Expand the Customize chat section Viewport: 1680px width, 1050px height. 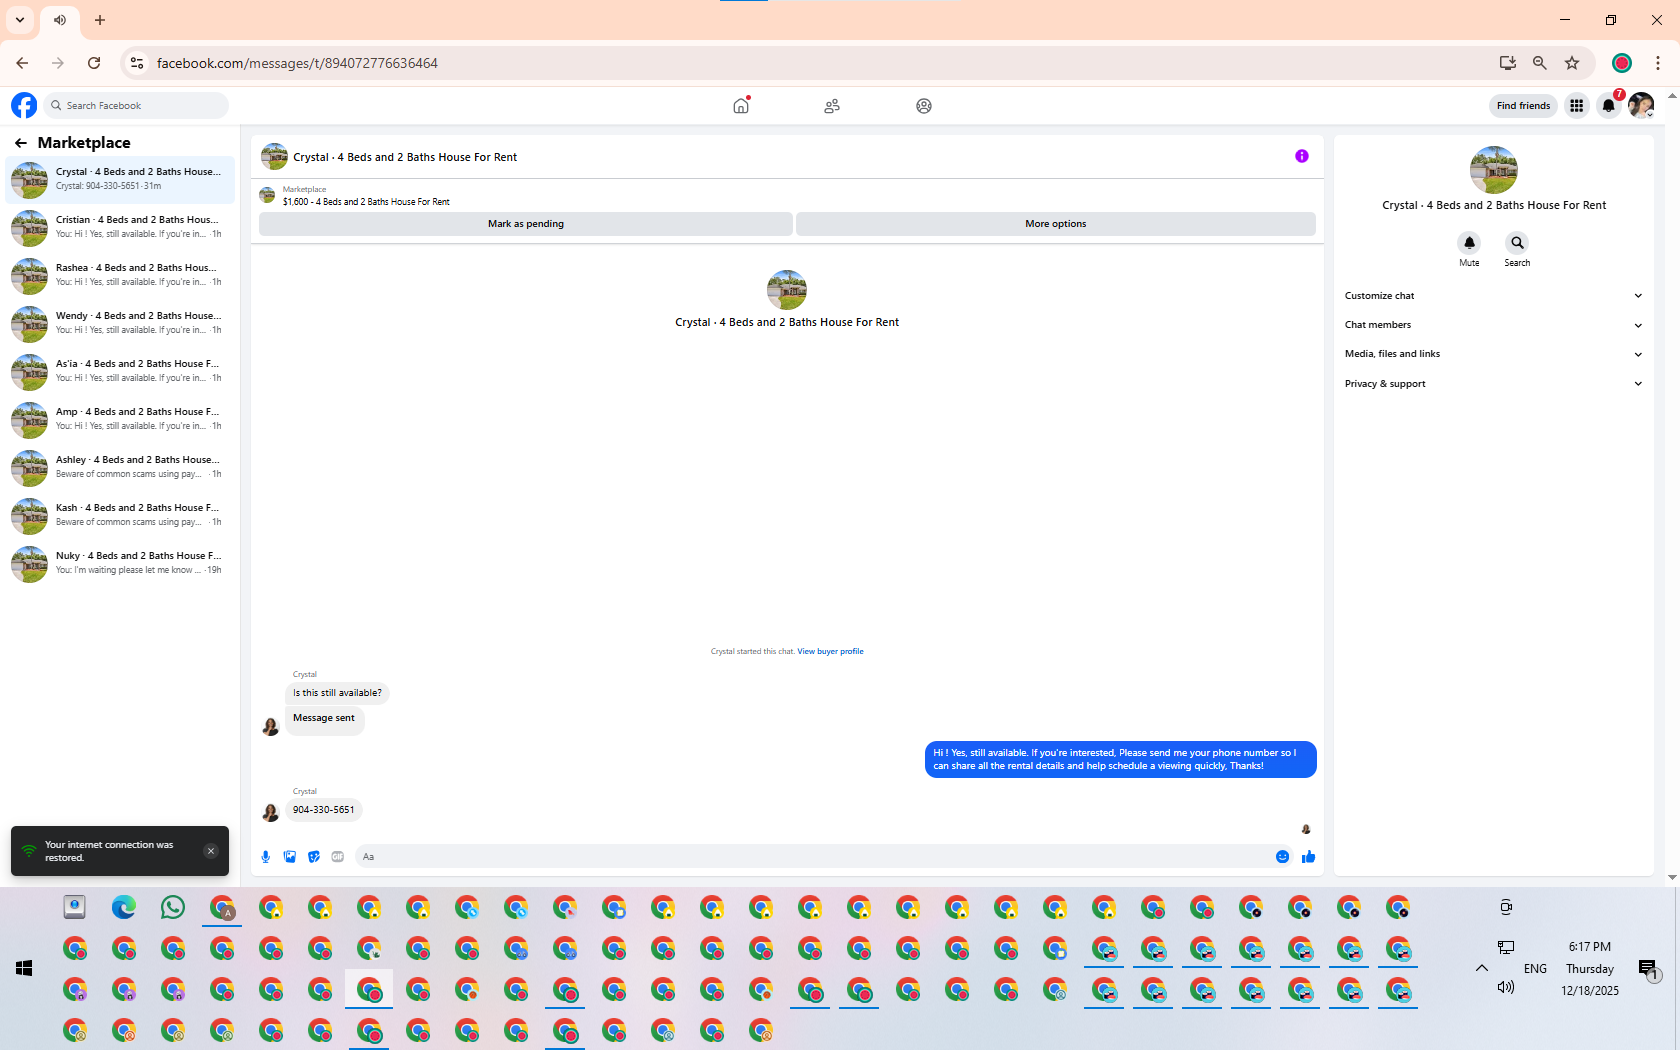point(1494,296)
